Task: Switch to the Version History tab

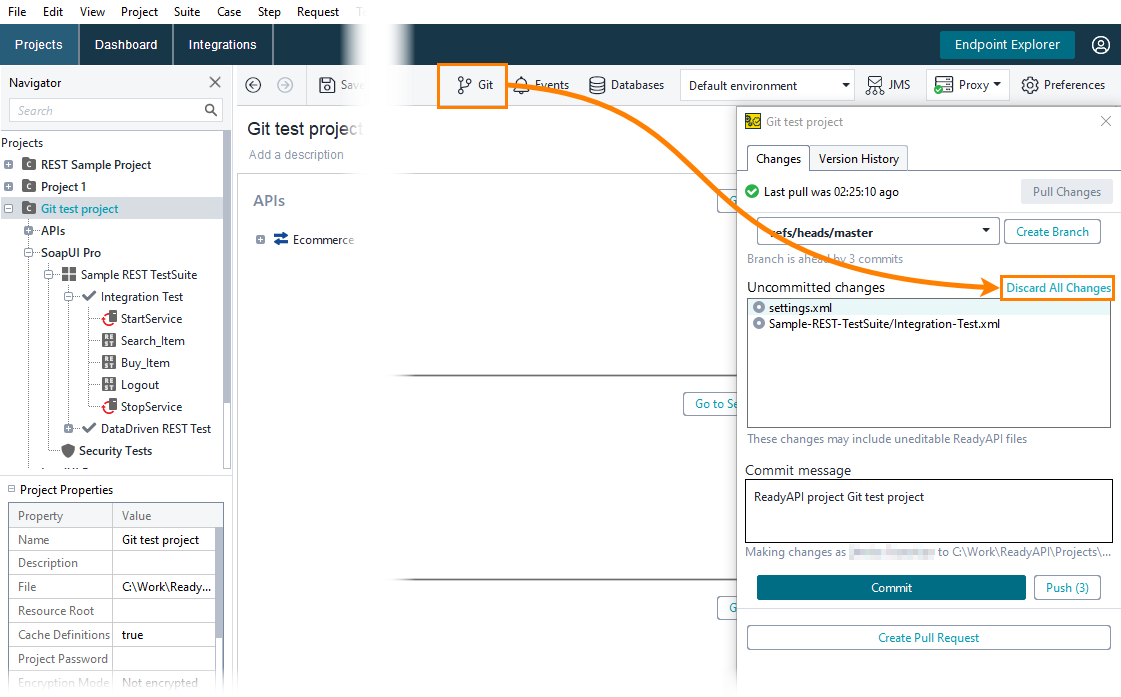Action: (x=859, y=159)
